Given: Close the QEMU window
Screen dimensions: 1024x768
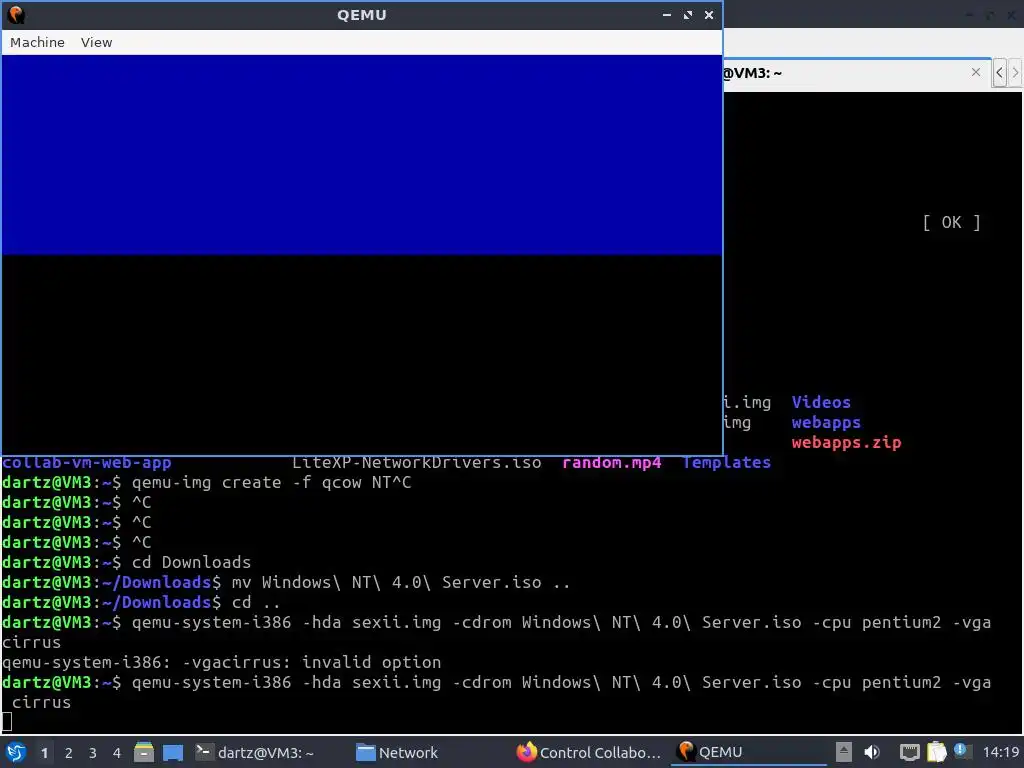Looking at the screenshot, I should click(x=709, y=14).
